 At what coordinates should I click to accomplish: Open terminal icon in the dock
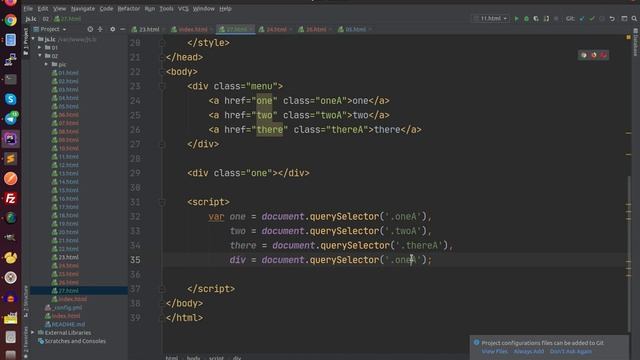point(11,79)
